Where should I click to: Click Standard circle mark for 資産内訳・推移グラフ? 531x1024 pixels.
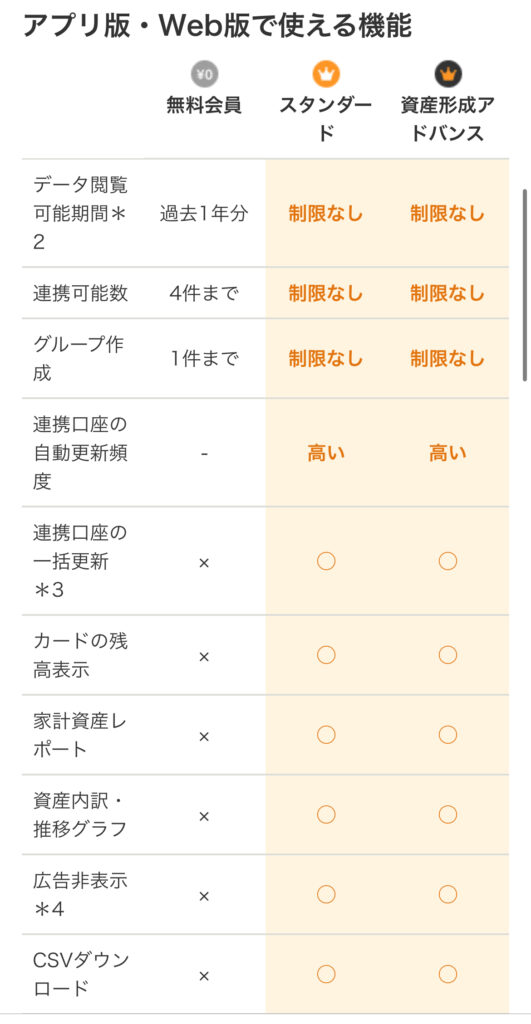point(326,814)
